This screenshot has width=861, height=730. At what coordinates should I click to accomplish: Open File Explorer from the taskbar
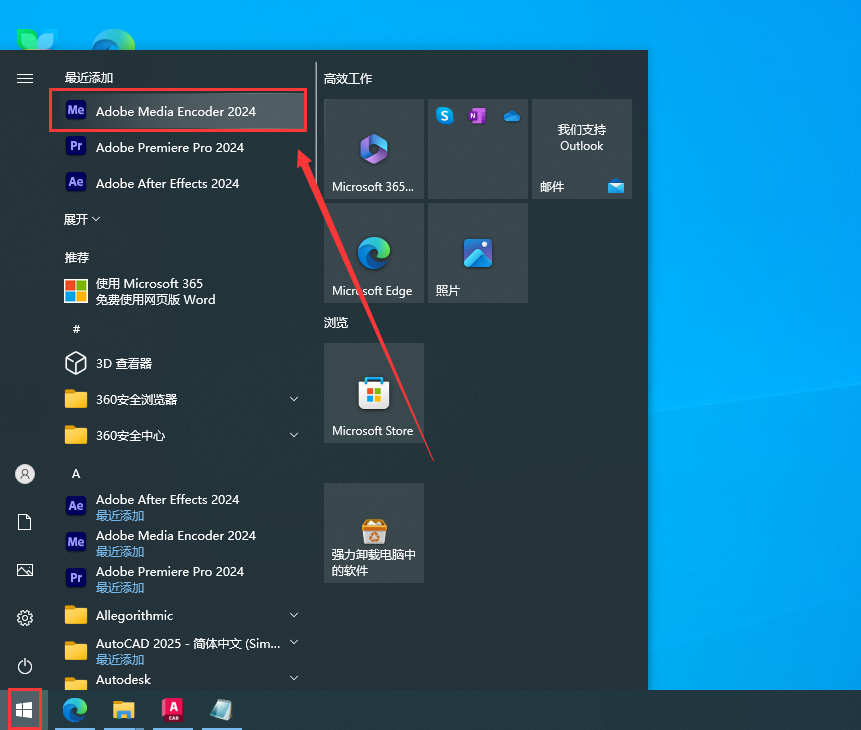coord(124,710)
